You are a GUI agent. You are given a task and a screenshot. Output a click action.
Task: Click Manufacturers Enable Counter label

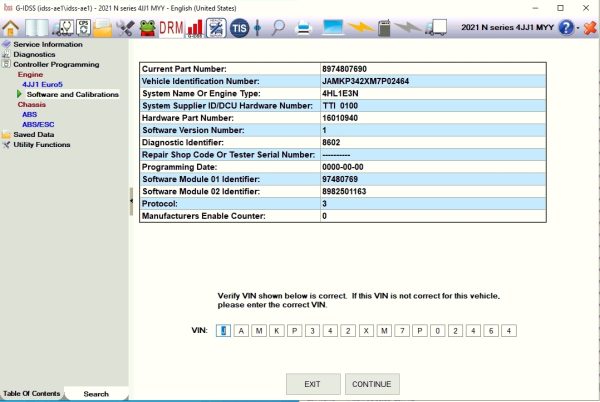coord(204,216)
